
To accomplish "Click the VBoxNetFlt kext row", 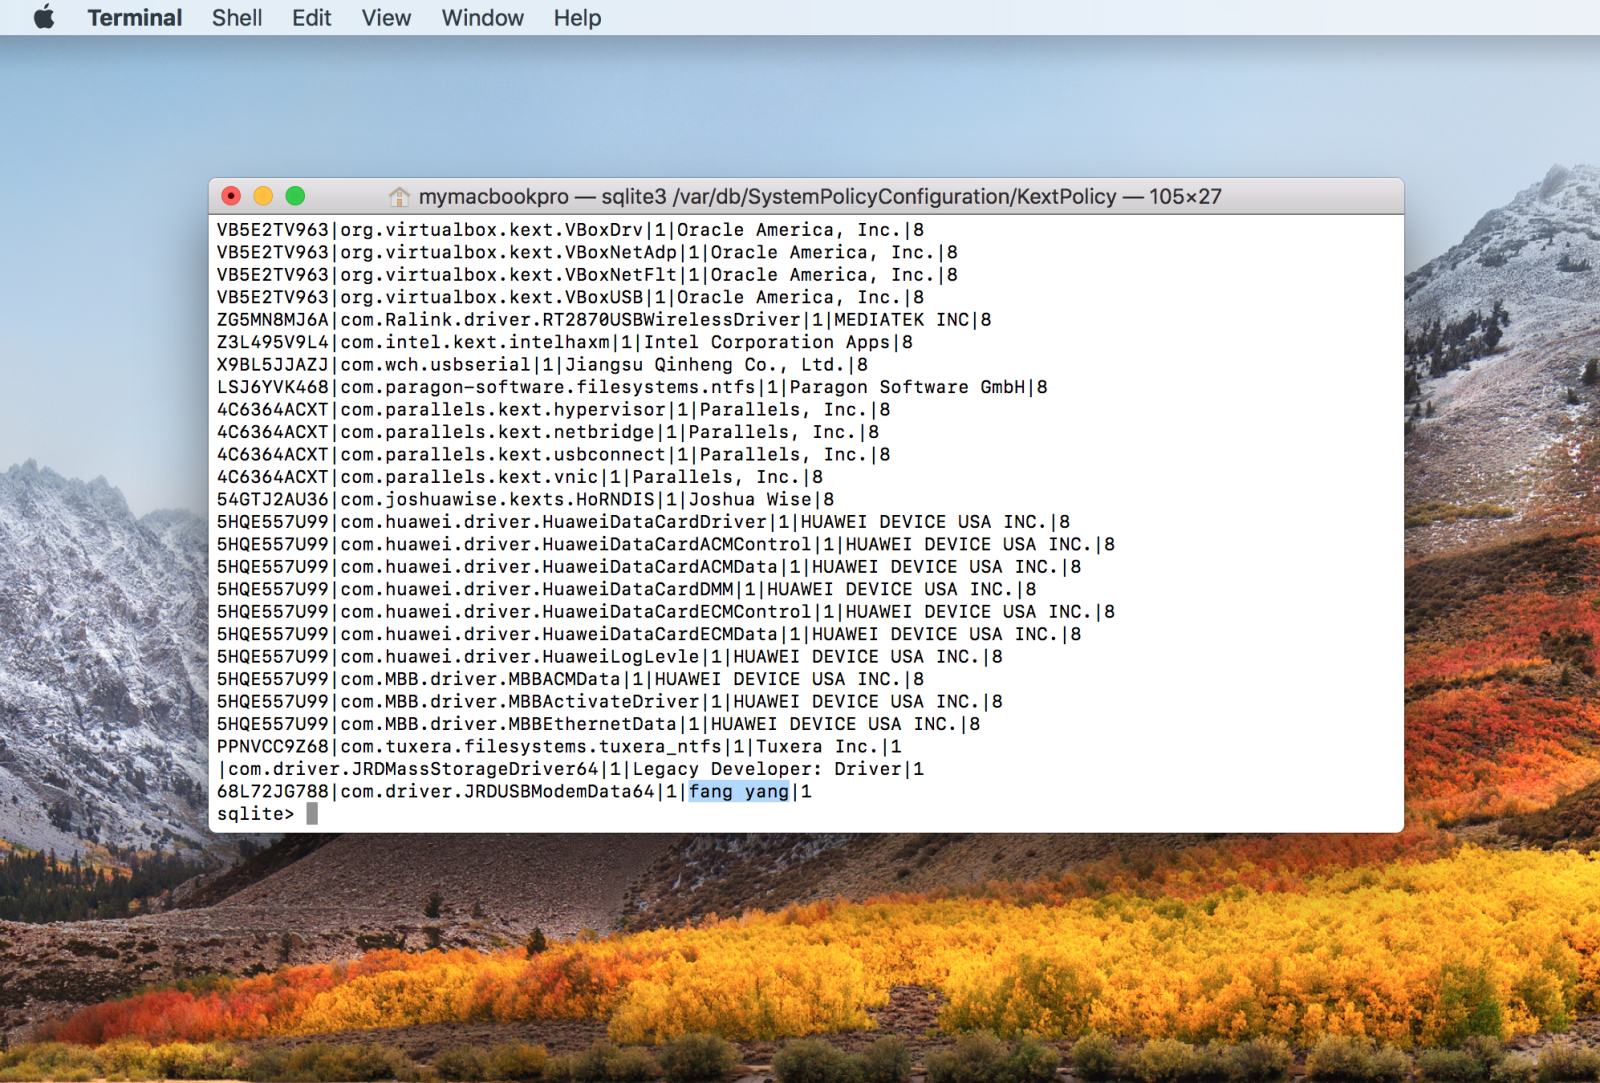I will (x=588, y=275).
